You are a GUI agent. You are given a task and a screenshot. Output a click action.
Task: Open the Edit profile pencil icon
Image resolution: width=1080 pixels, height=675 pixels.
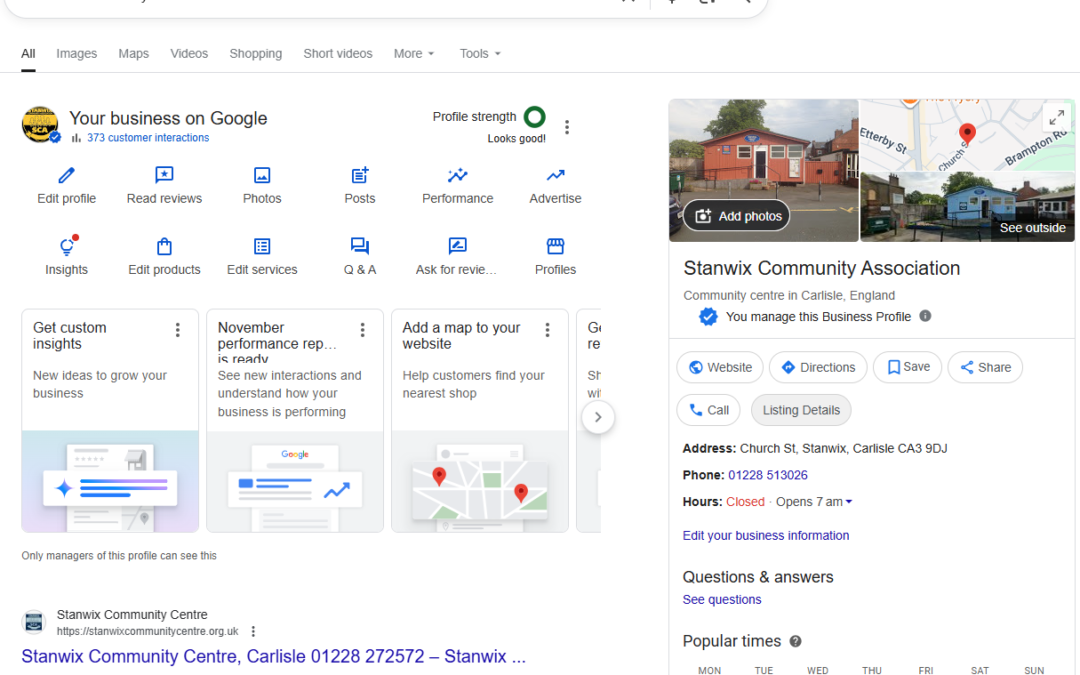(x=67, y=176)
